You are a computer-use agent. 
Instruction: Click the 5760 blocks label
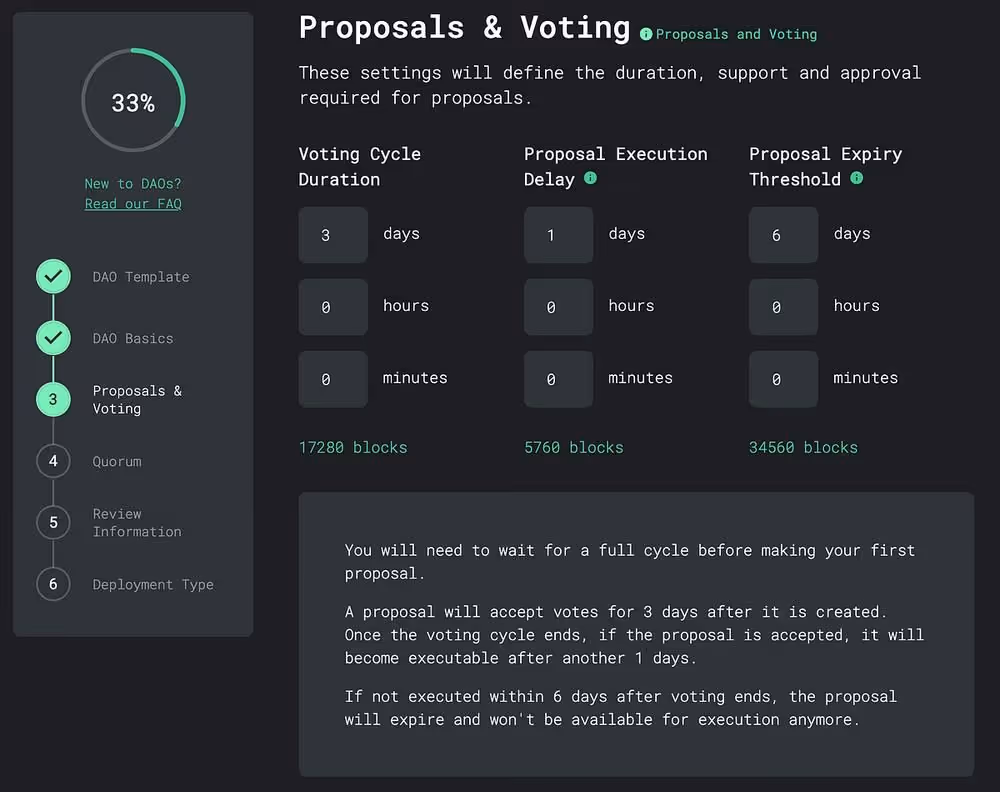(x=573, y=447)
